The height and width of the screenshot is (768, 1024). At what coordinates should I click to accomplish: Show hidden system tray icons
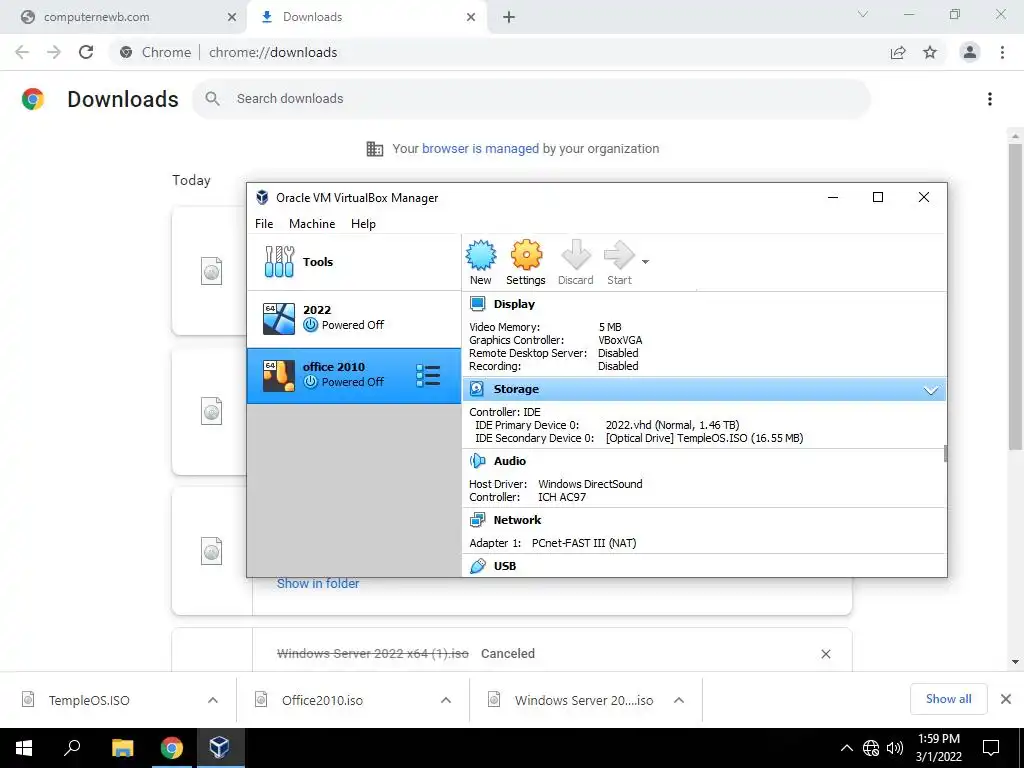[x=846, y=748]
